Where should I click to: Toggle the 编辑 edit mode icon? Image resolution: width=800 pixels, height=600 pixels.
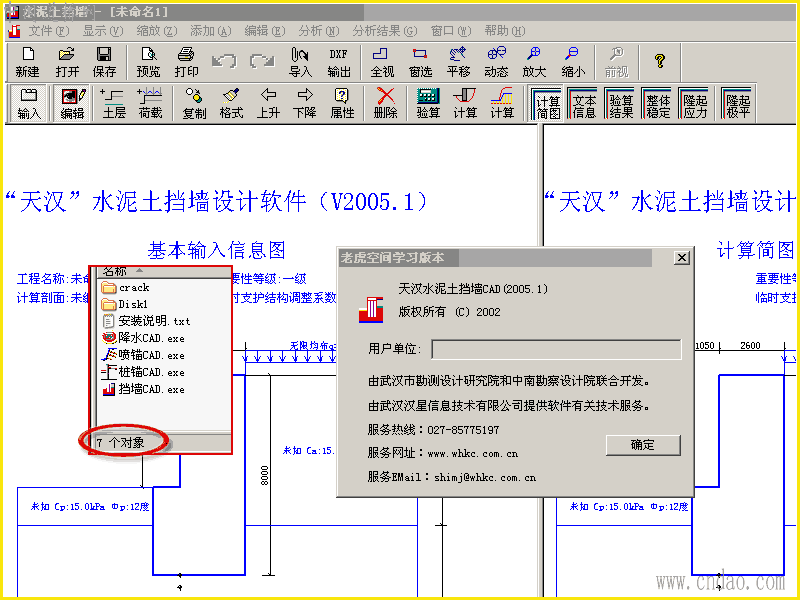(x=72, y=103)
